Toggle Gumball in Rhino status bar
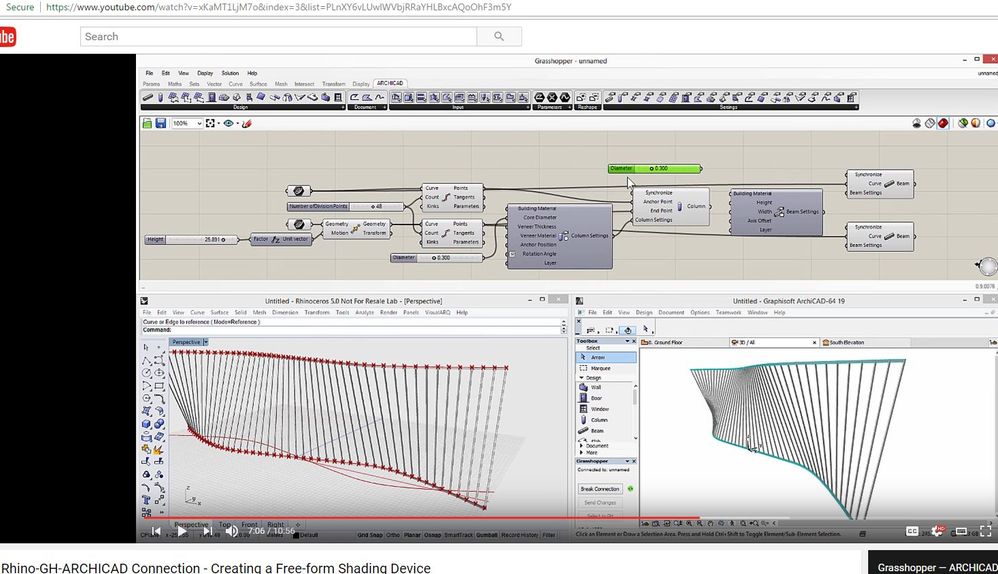Image resolution: width=998 pixels, height=574 pixels. click(x=487, y=535)
